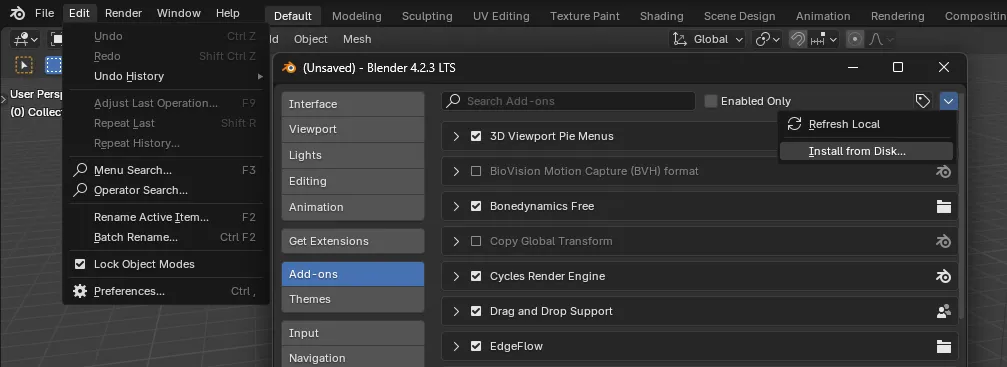Expand 3D Viewport Pie Menus details
Screen dimensions: 1007x367
456,136
